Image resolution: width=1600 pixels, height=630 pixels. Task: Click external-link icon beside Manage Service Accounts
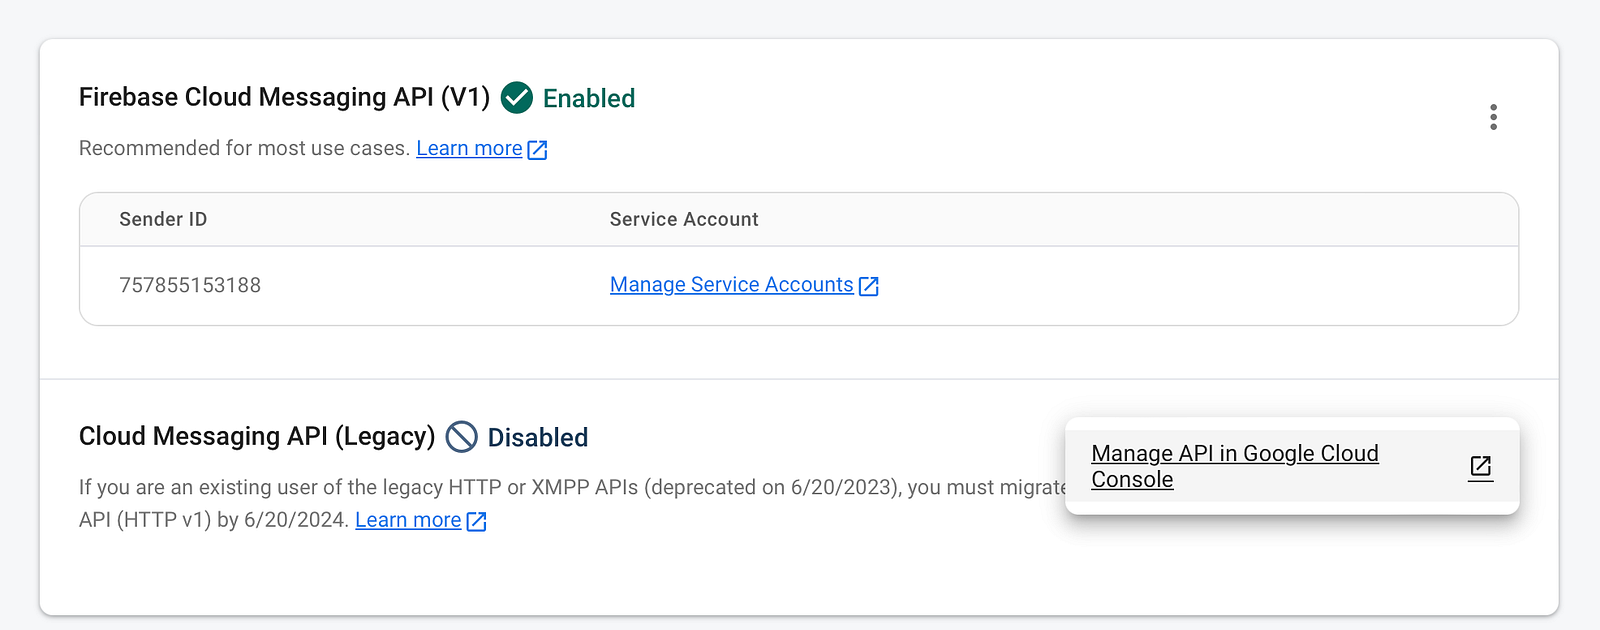(x=869, y=286)
